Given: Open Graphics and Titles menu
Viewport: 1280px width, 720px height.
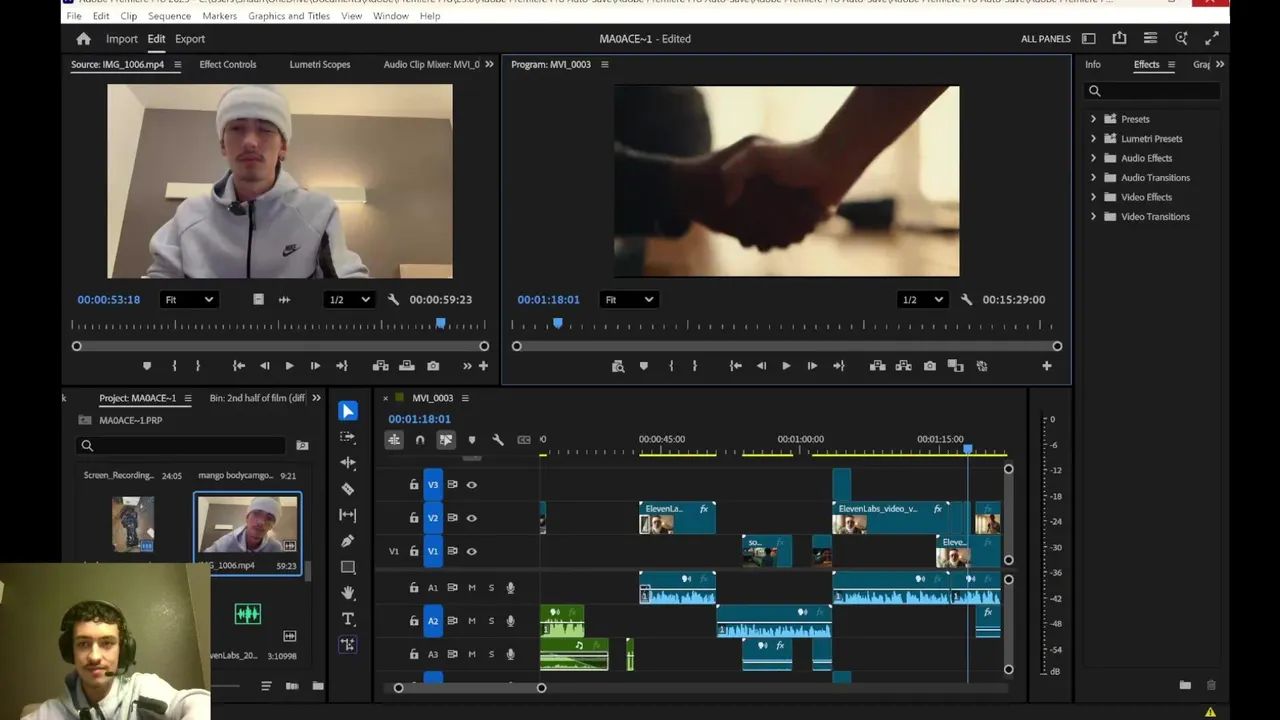Looking at the screenshot, I should pos(289,16).
